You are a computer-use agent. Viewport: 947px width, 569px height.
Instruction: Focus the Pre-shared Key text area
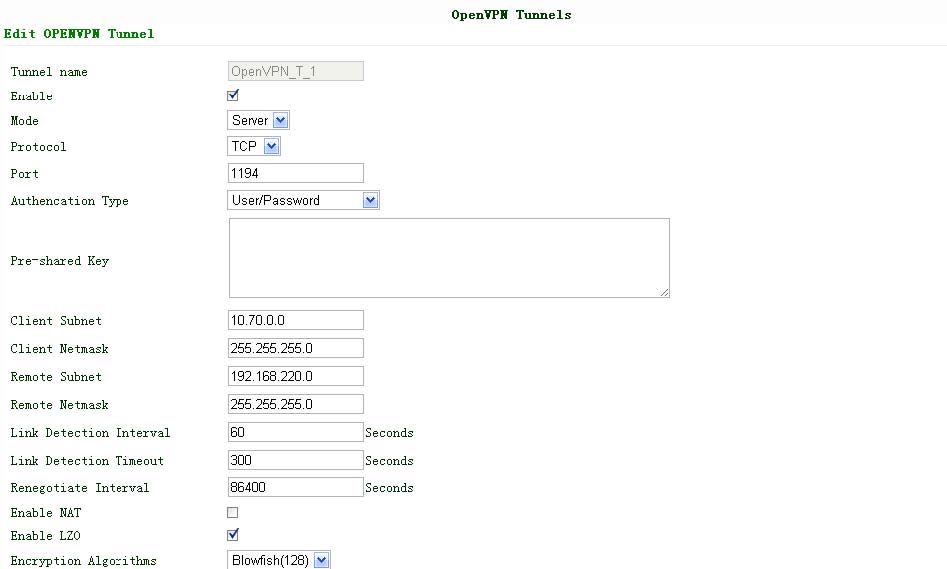pyautogui.click(x=449, y=258)
